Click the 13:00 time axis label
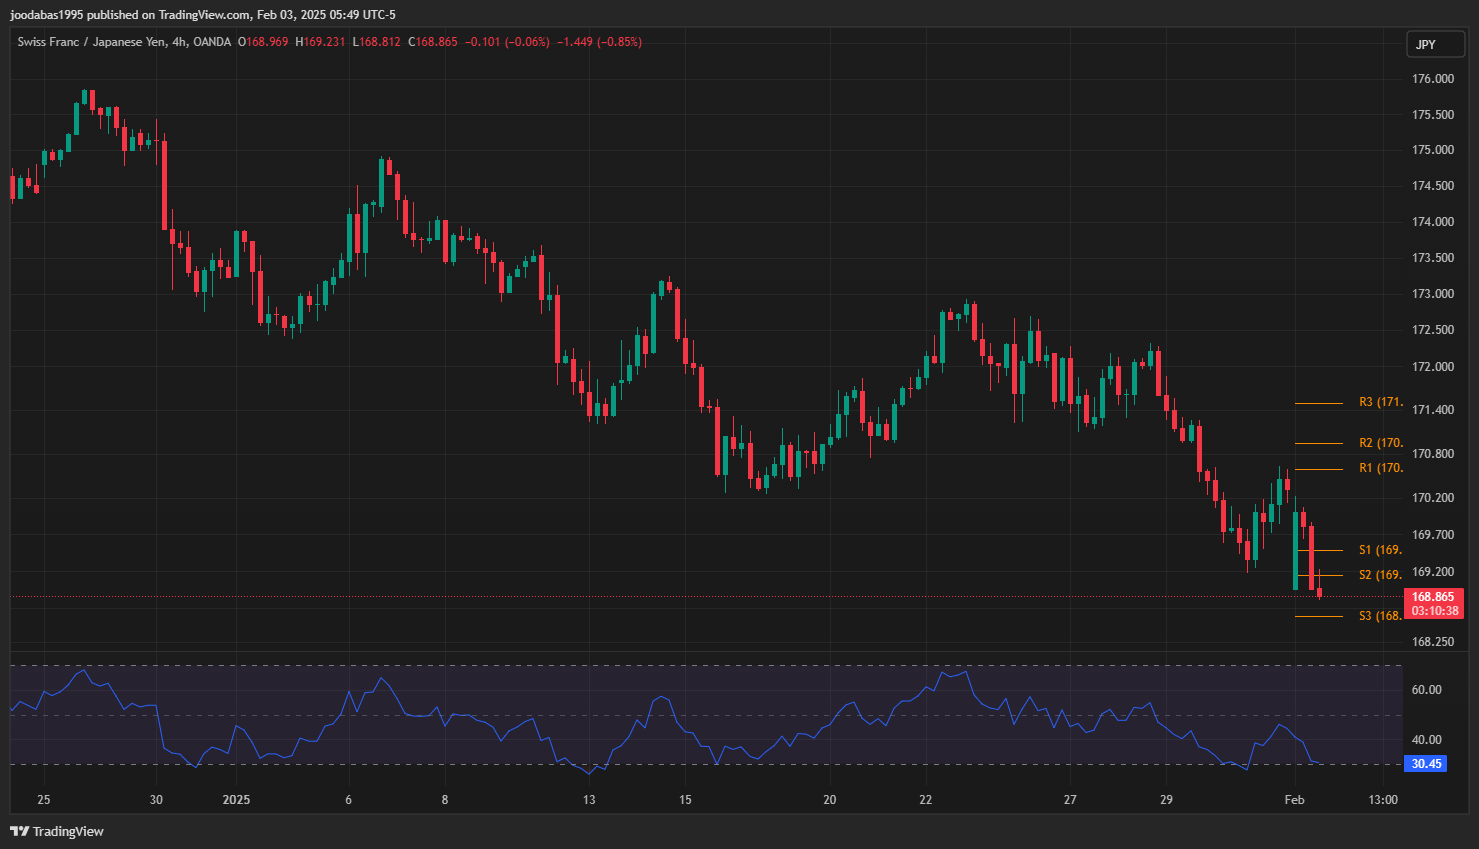The width and height of the screenshot is (1479, 849). pyautogui.click(x=1383, y=800)
